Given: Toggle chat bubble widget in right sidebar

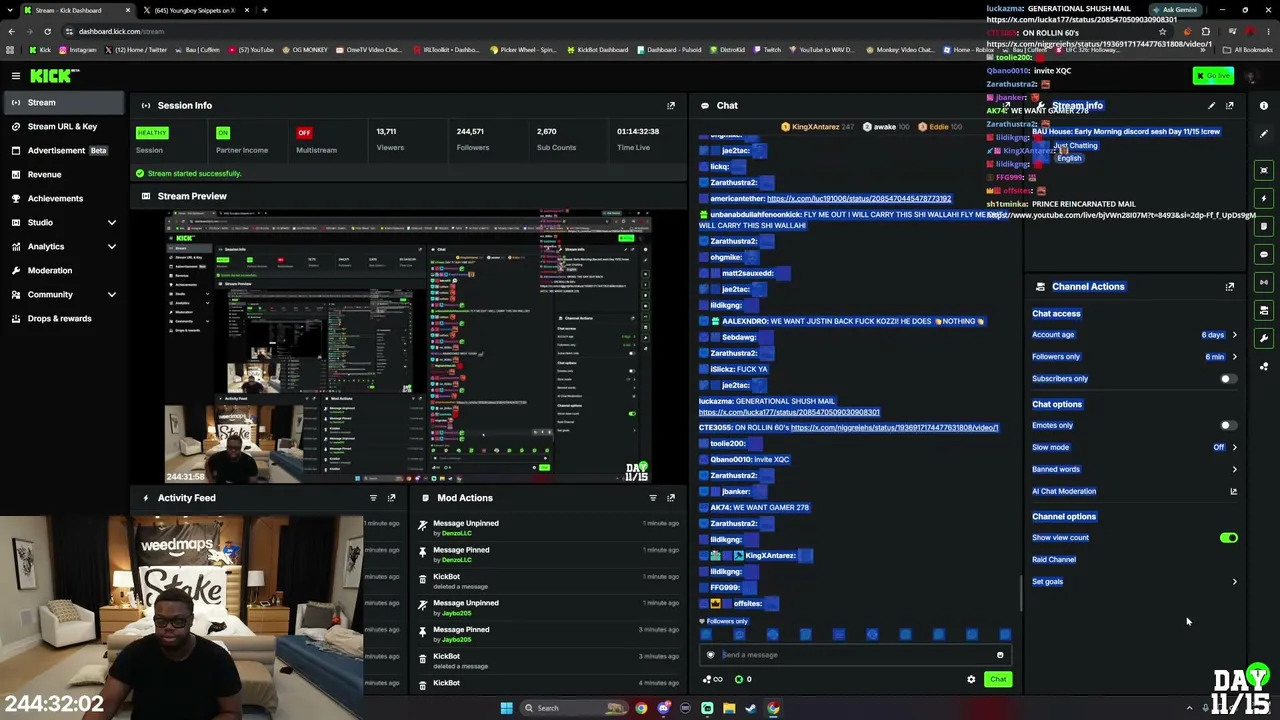Looking at the screenshot, I should tap(1264, 254).
